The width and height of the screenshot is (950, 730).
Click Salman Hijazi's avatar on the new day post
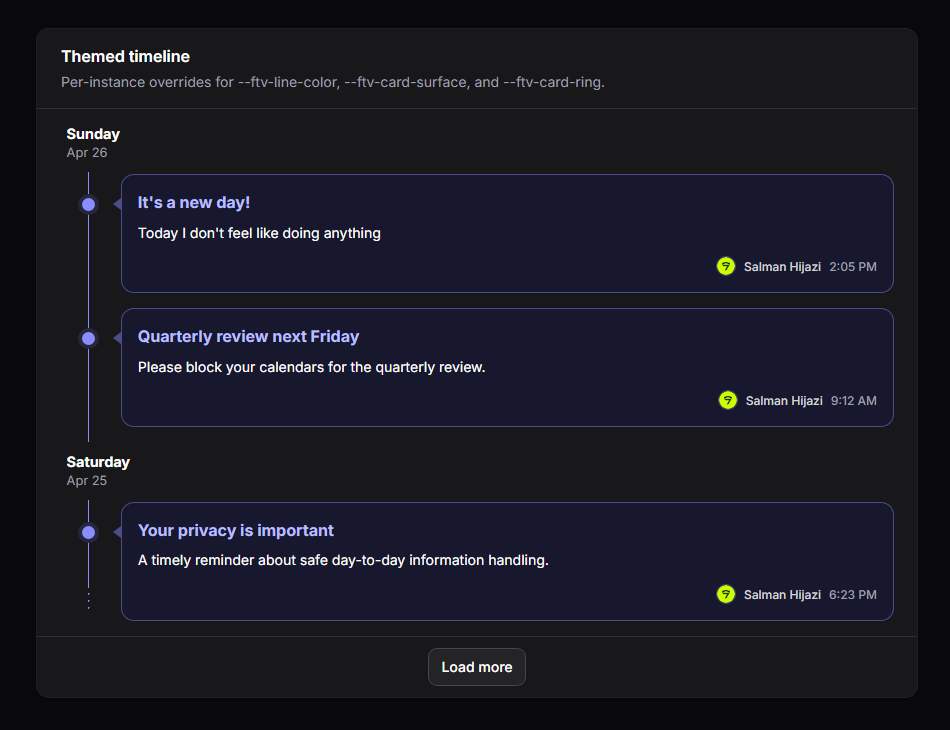[726, 266]
